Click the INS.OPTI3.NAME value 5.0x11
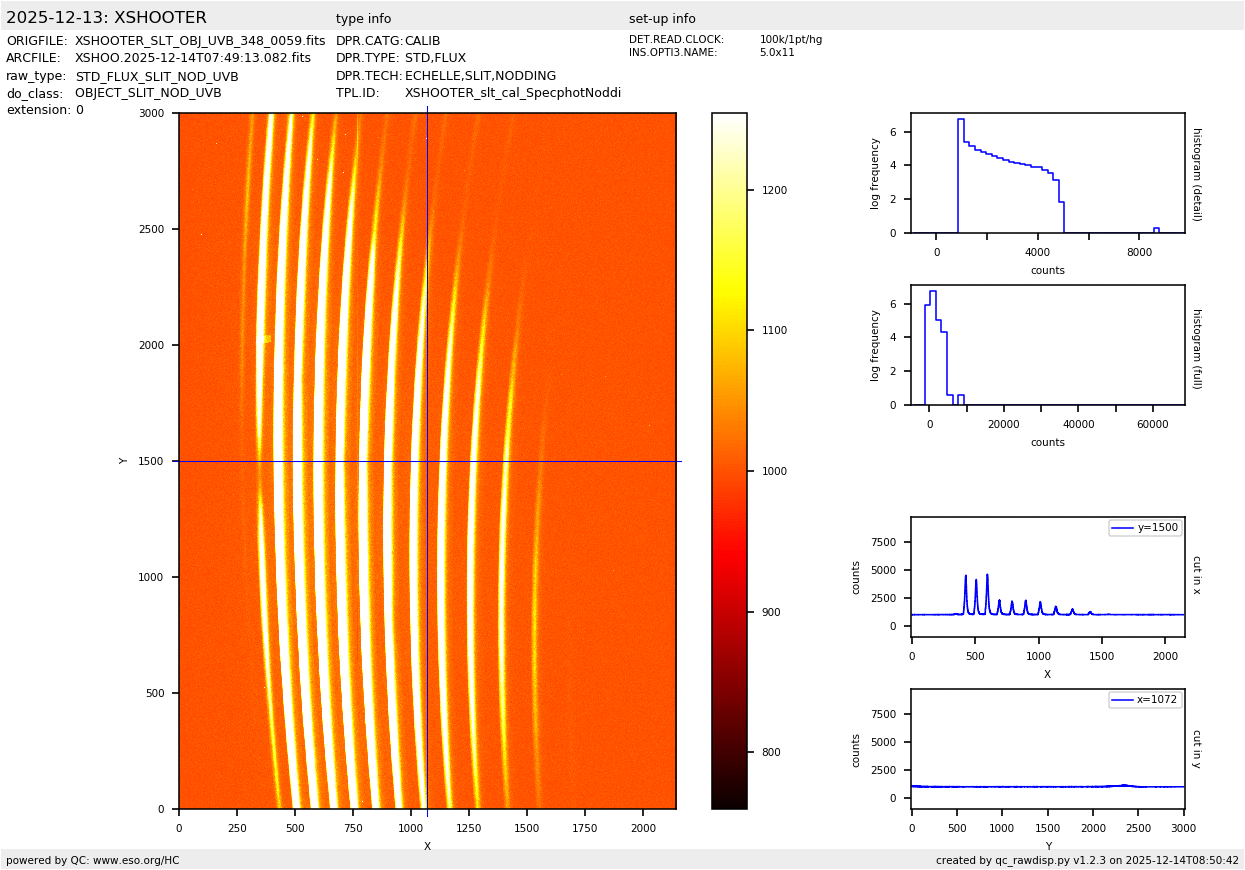The height and width of the screenshot is (870, 1245). coord(777,53)
